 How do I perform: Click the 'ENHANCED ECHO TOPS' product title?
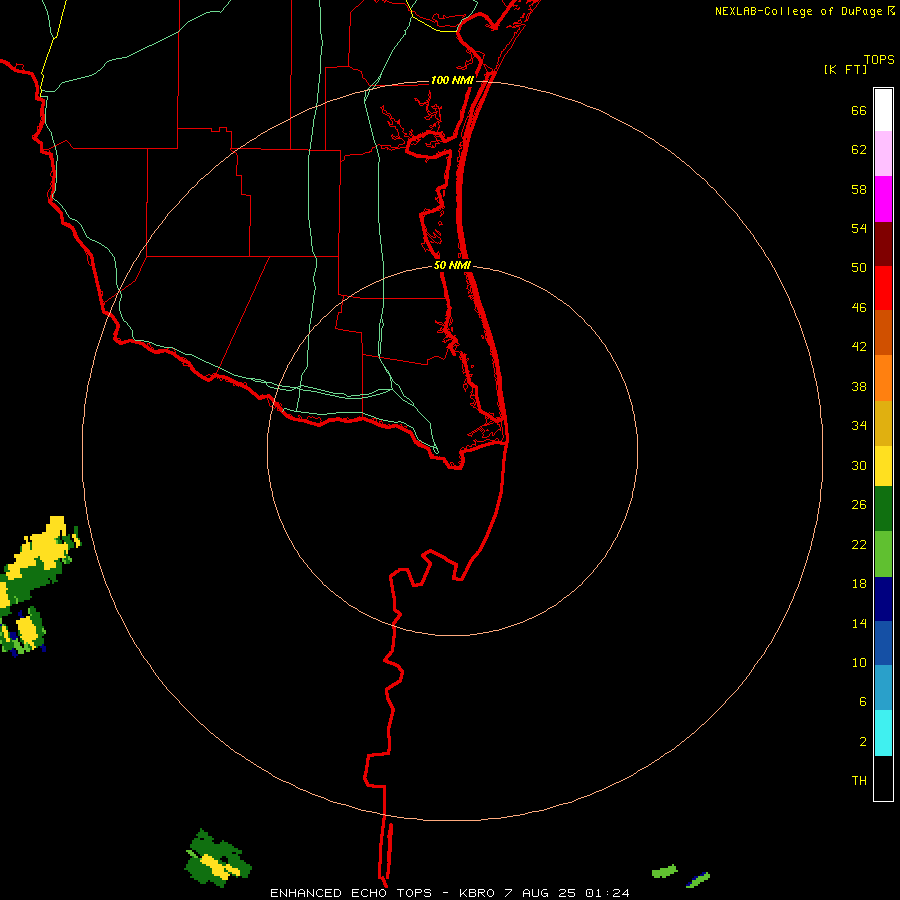(351, 893)
